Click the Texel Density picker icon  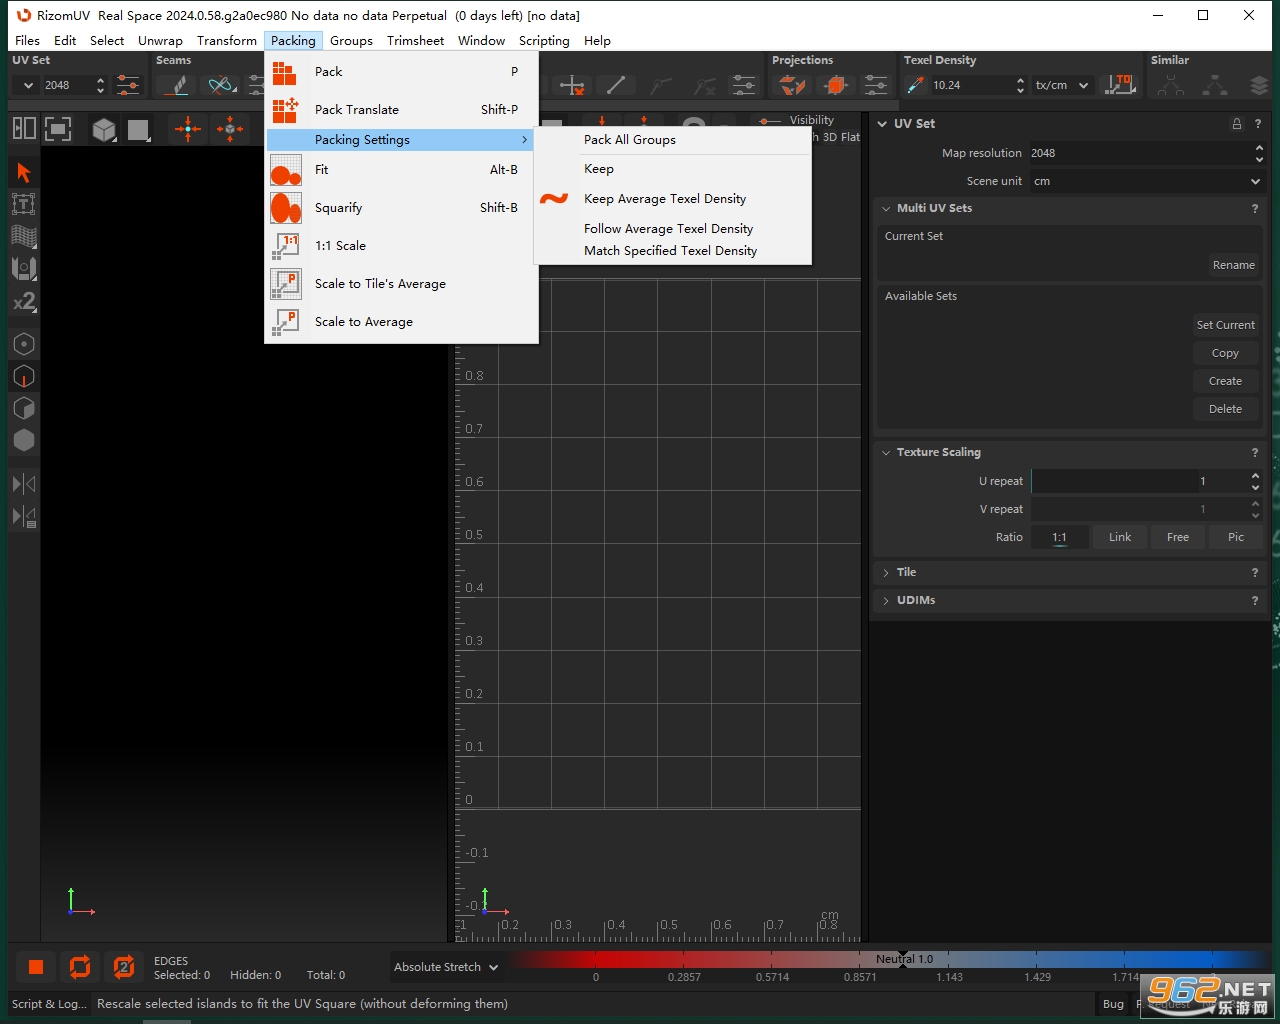point(915,86)
